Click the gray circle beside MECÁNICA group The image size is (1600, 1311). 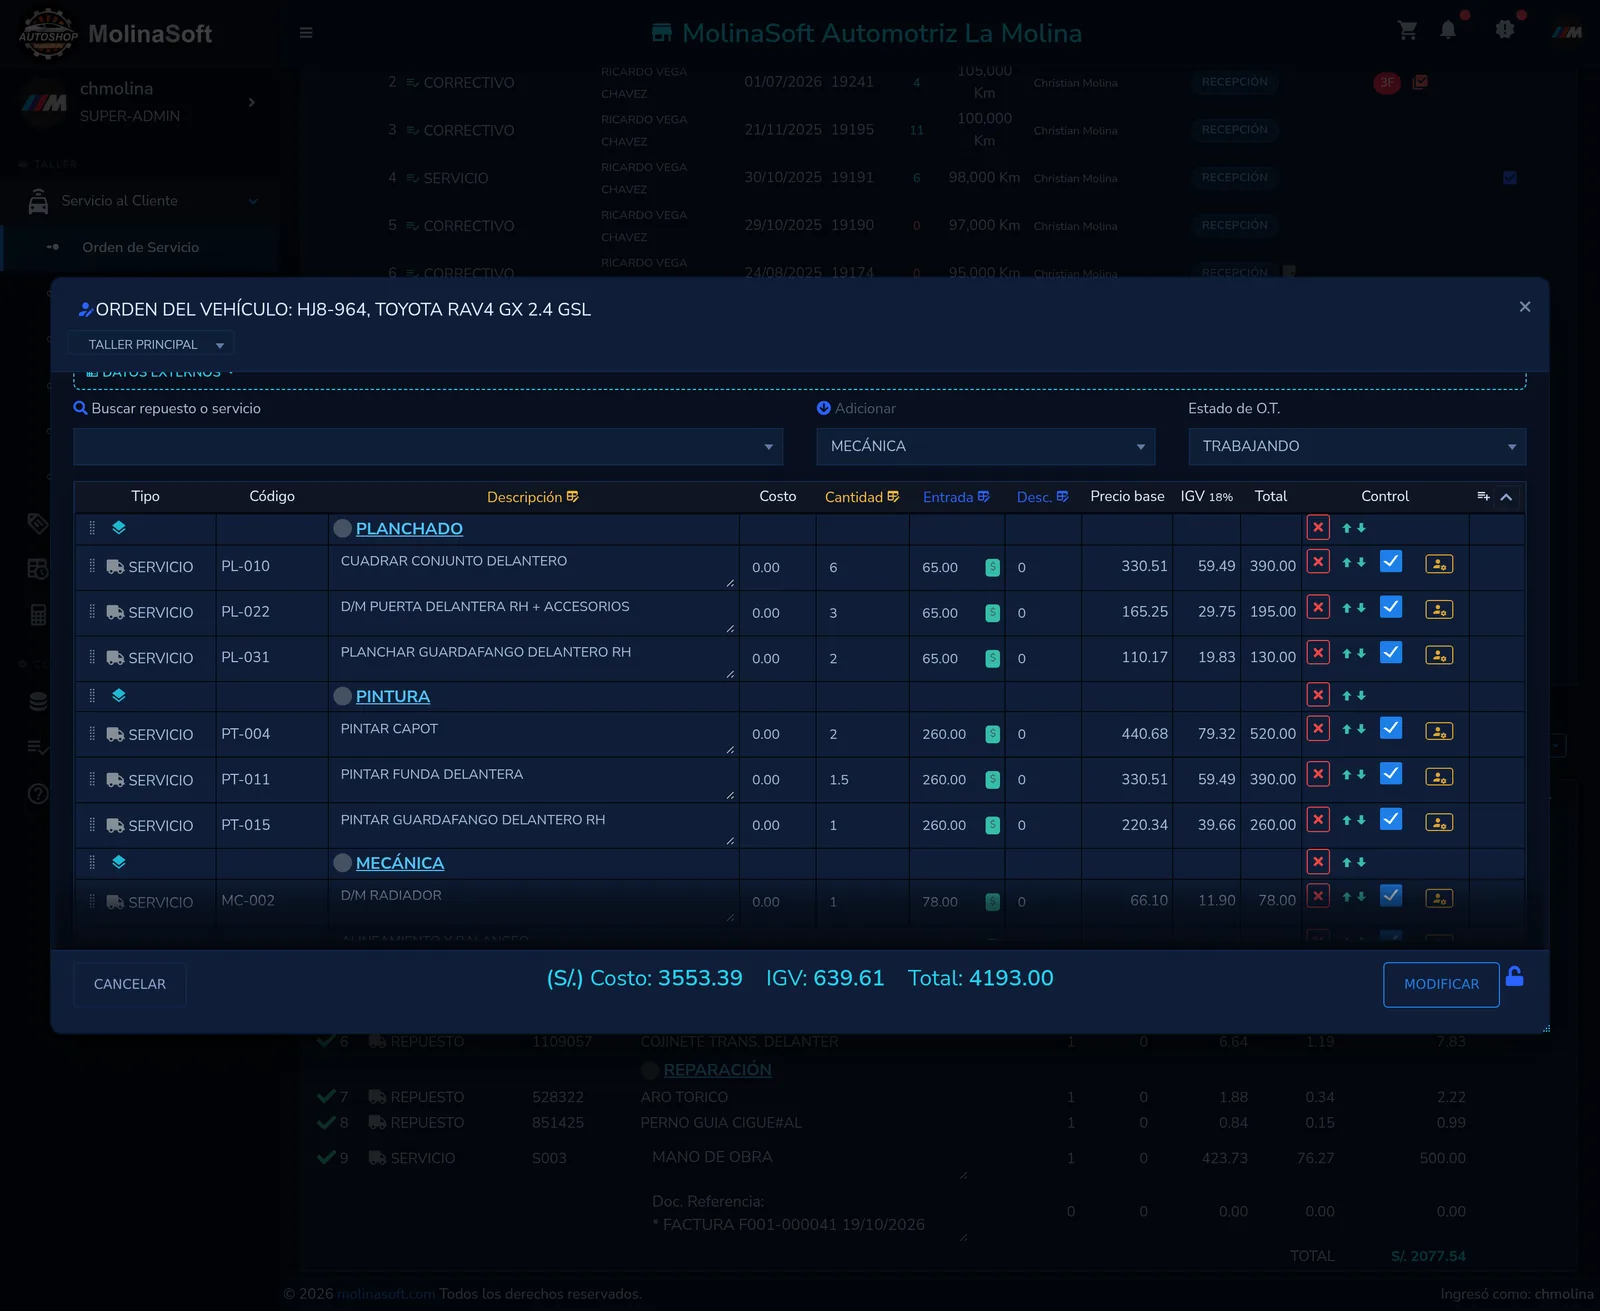coord(343,863)
